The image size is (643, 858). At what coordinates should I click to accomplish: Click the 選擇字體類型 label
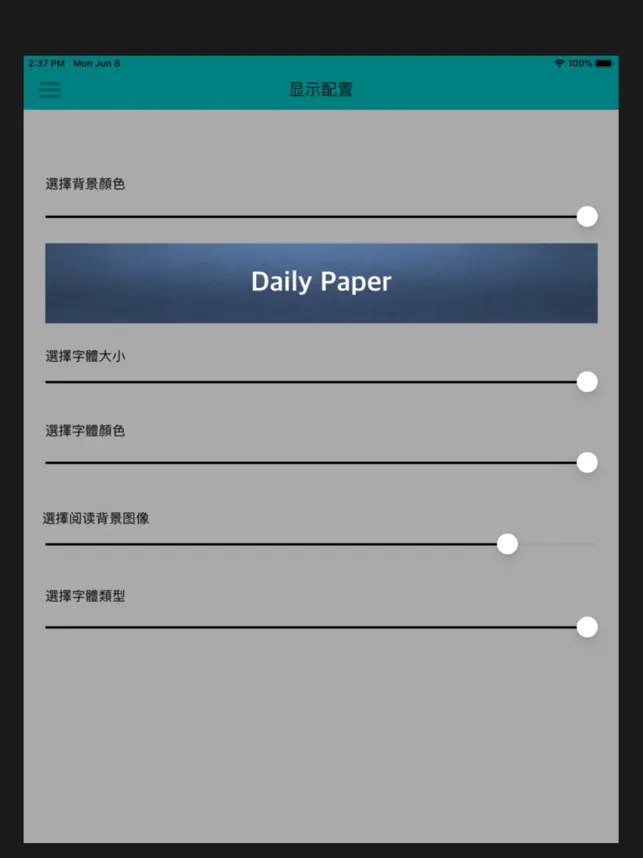85,596
